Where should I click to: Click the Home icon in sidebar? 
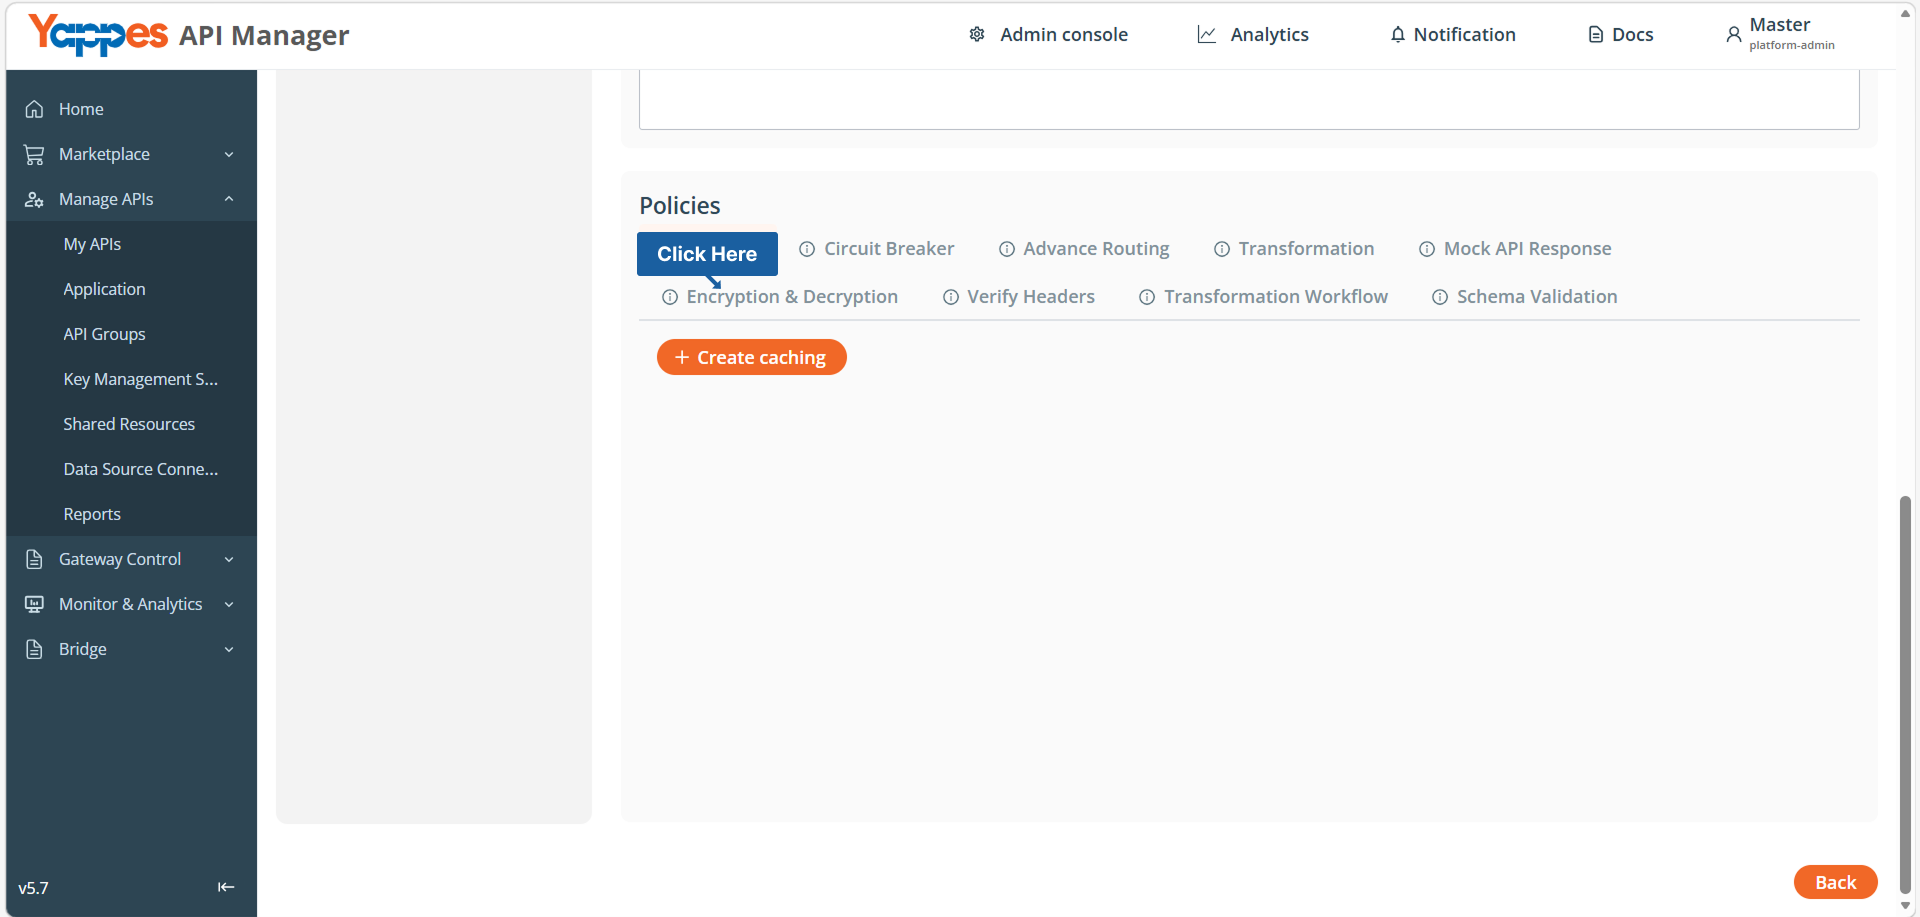[34, 109]
